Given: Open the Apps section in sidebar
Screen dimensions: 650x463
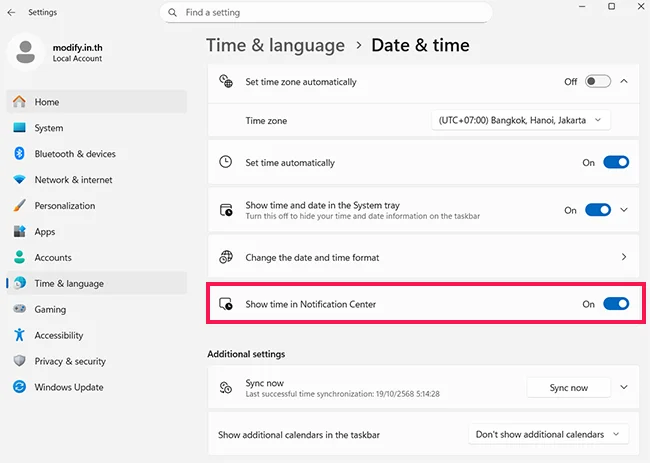Looking at the screenshot, I should (x=45, y=232).
